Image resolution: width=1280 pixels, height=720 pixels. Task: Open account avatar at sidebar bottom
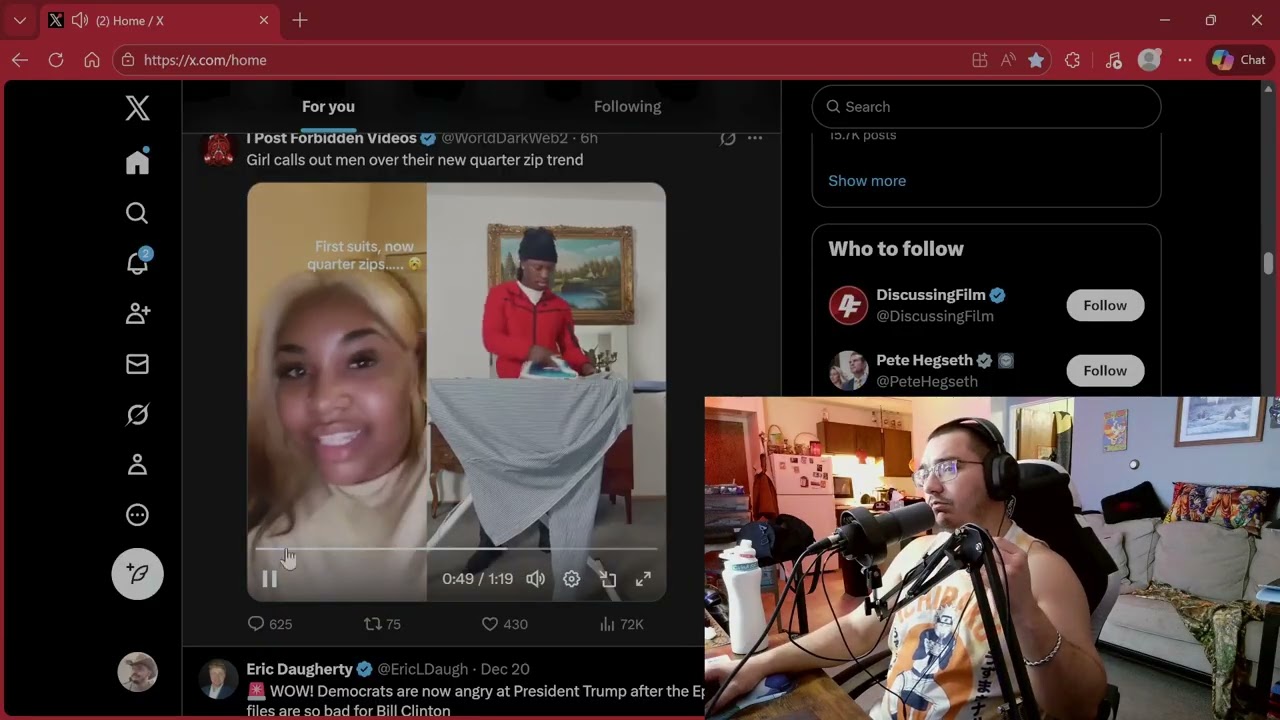[137, 672]
